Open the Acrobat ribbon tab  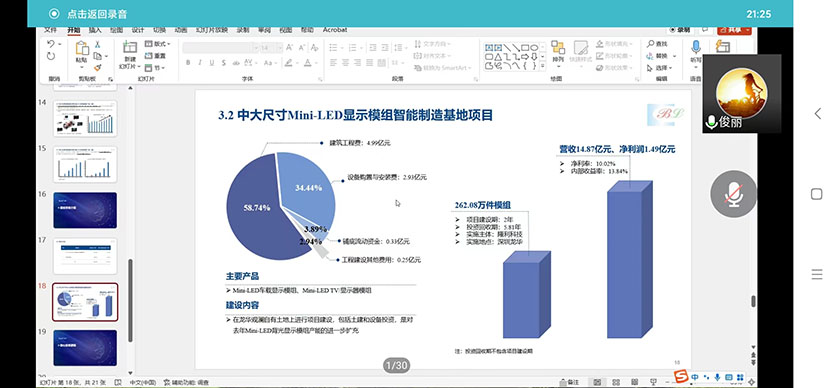(335, 30)
